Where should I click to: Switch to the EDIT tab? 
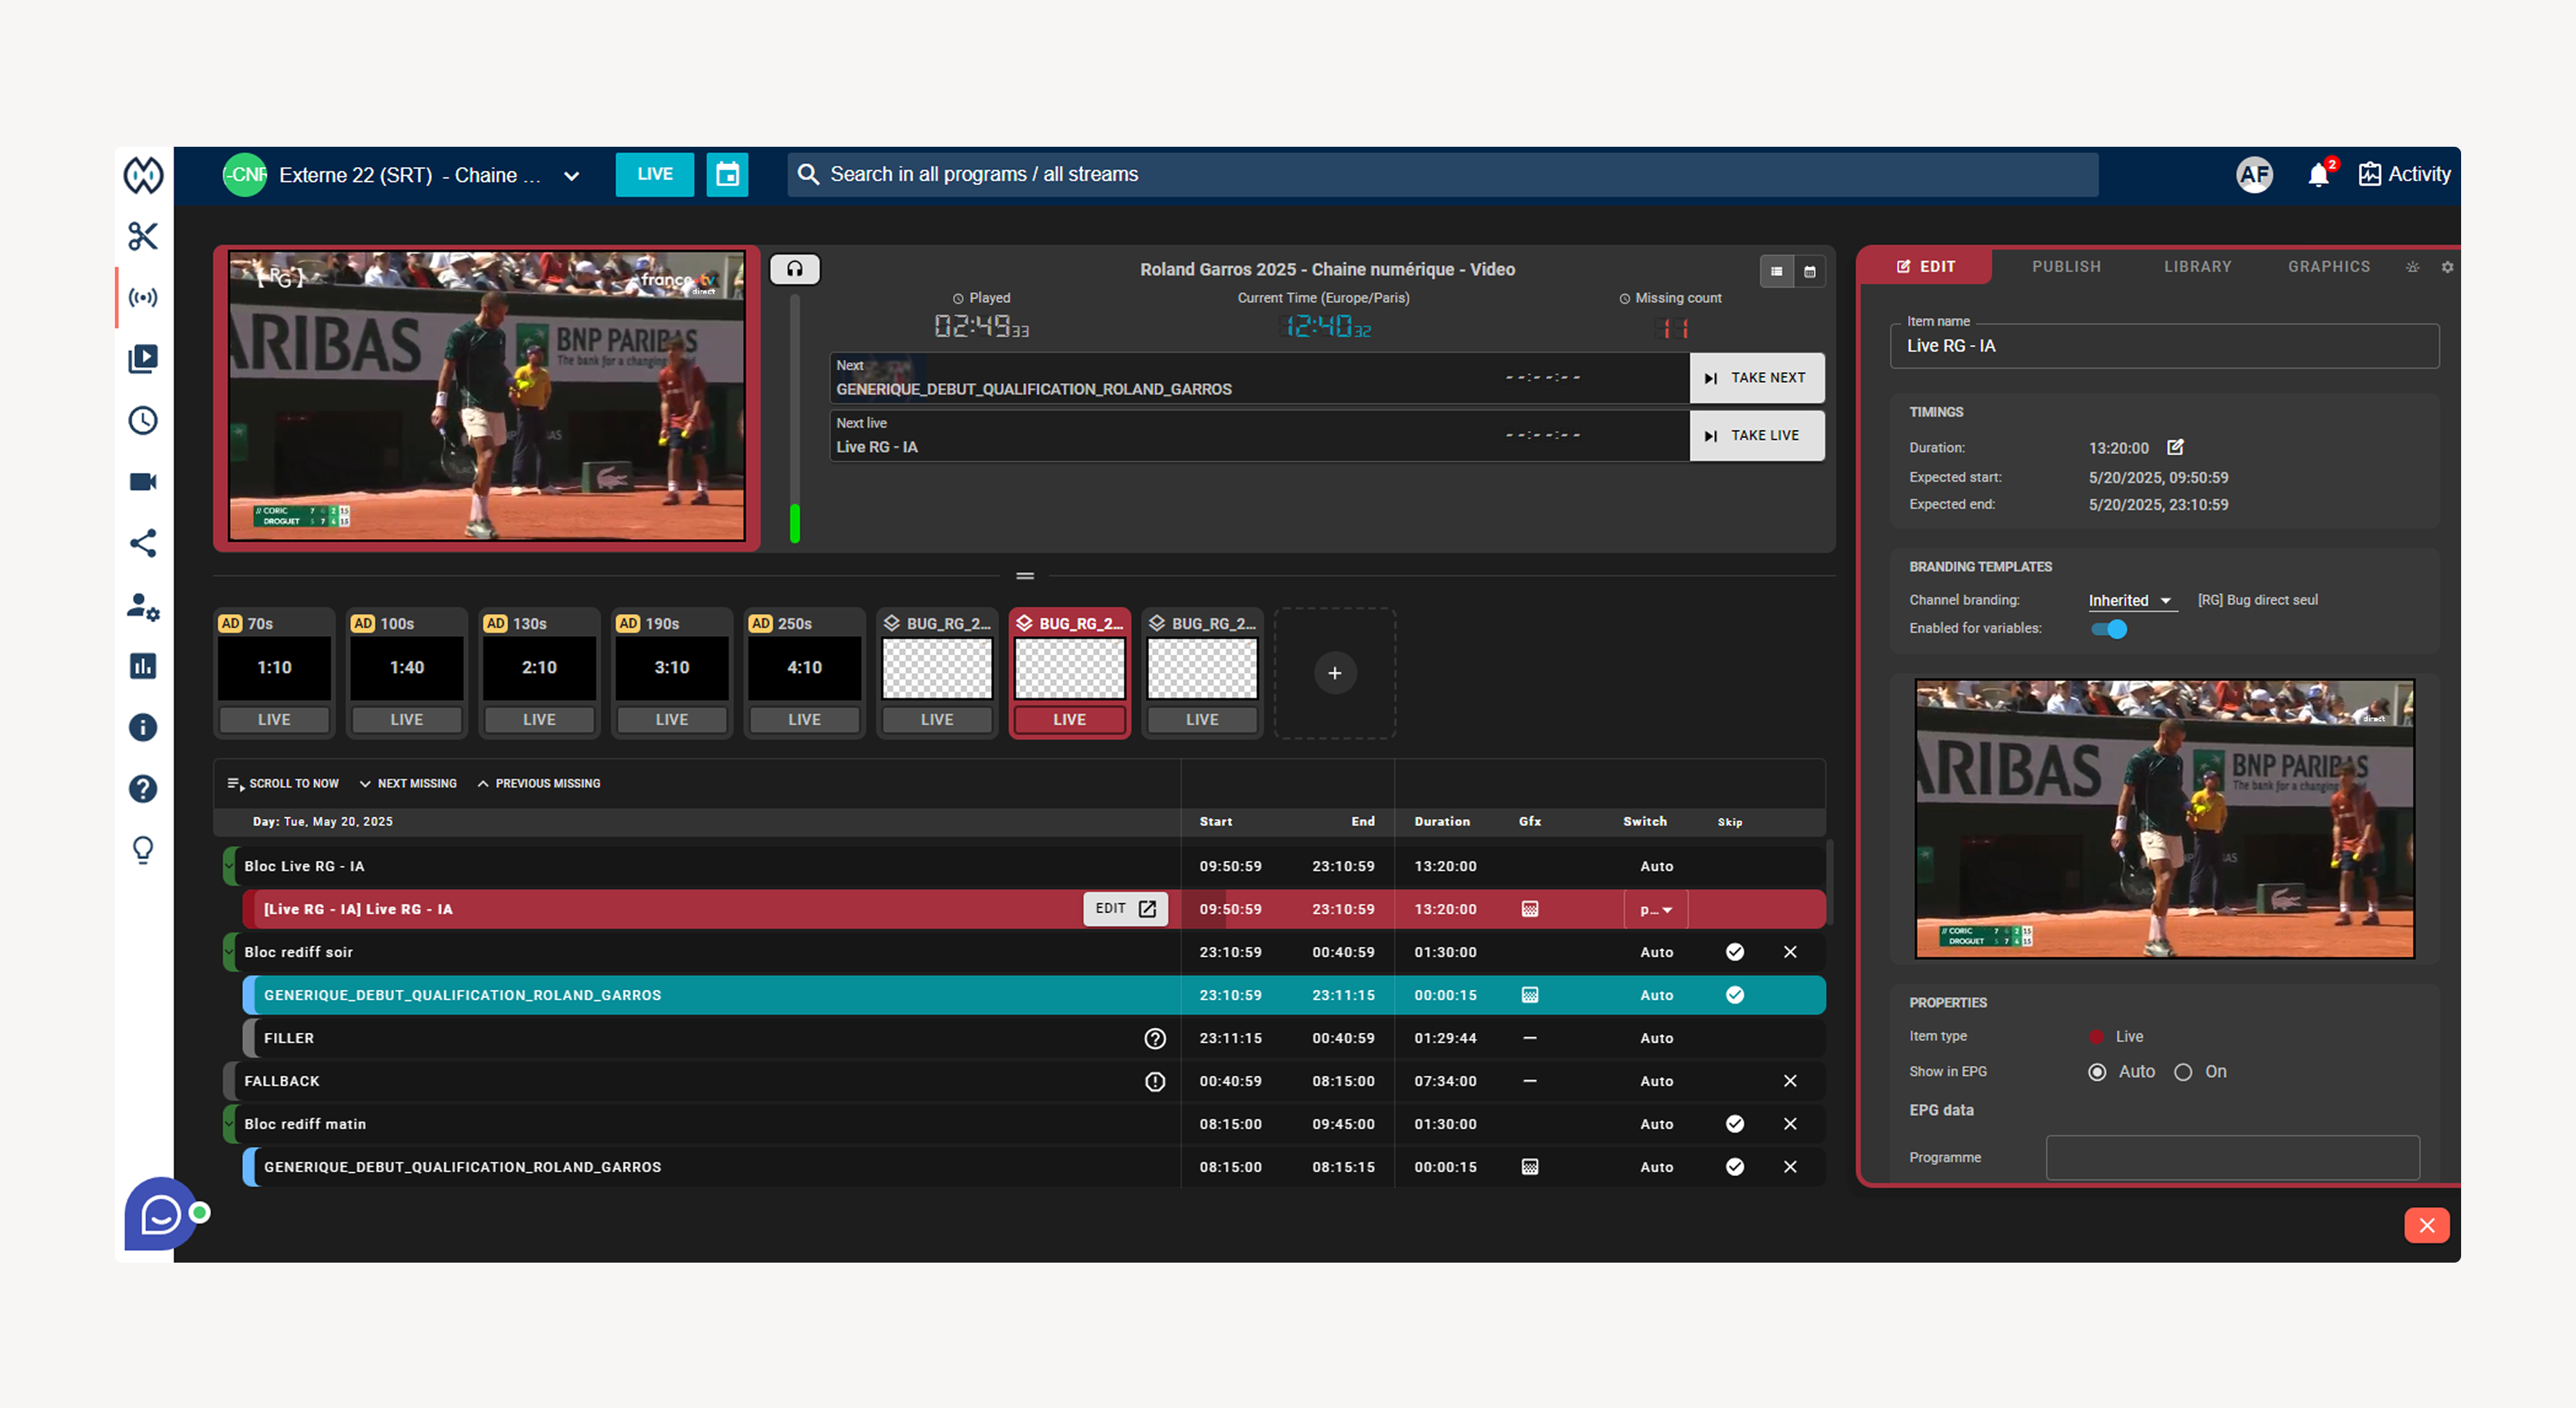click(1926, 267)
